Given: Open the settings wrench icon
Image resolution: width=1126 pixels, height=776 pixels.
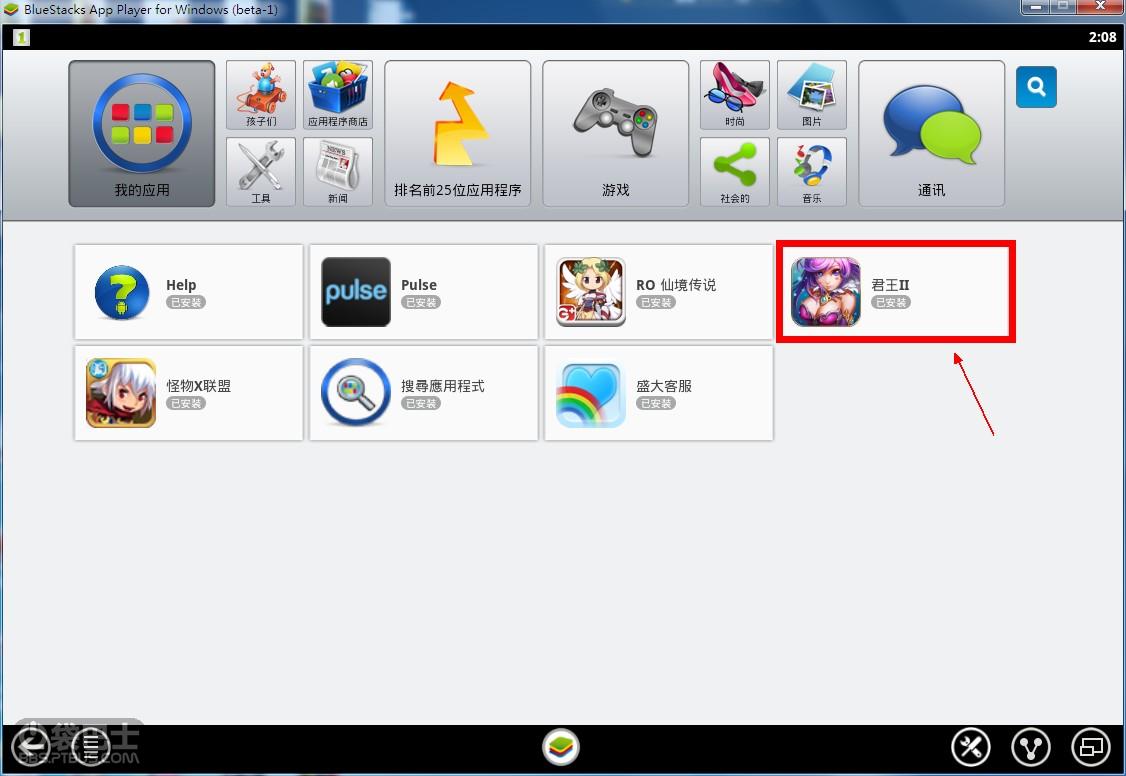Looking at the screenshot, I should tap(971, 747).
